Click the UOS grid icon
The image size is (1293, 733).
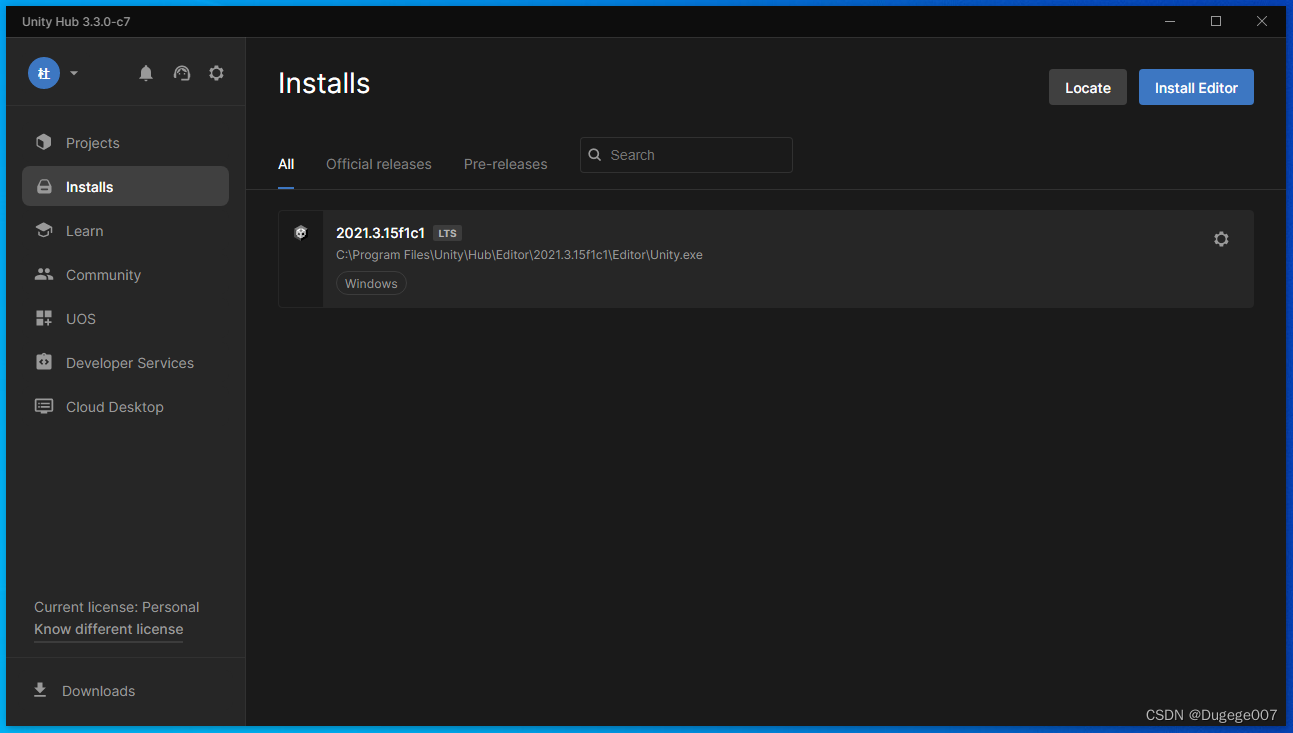44,318
